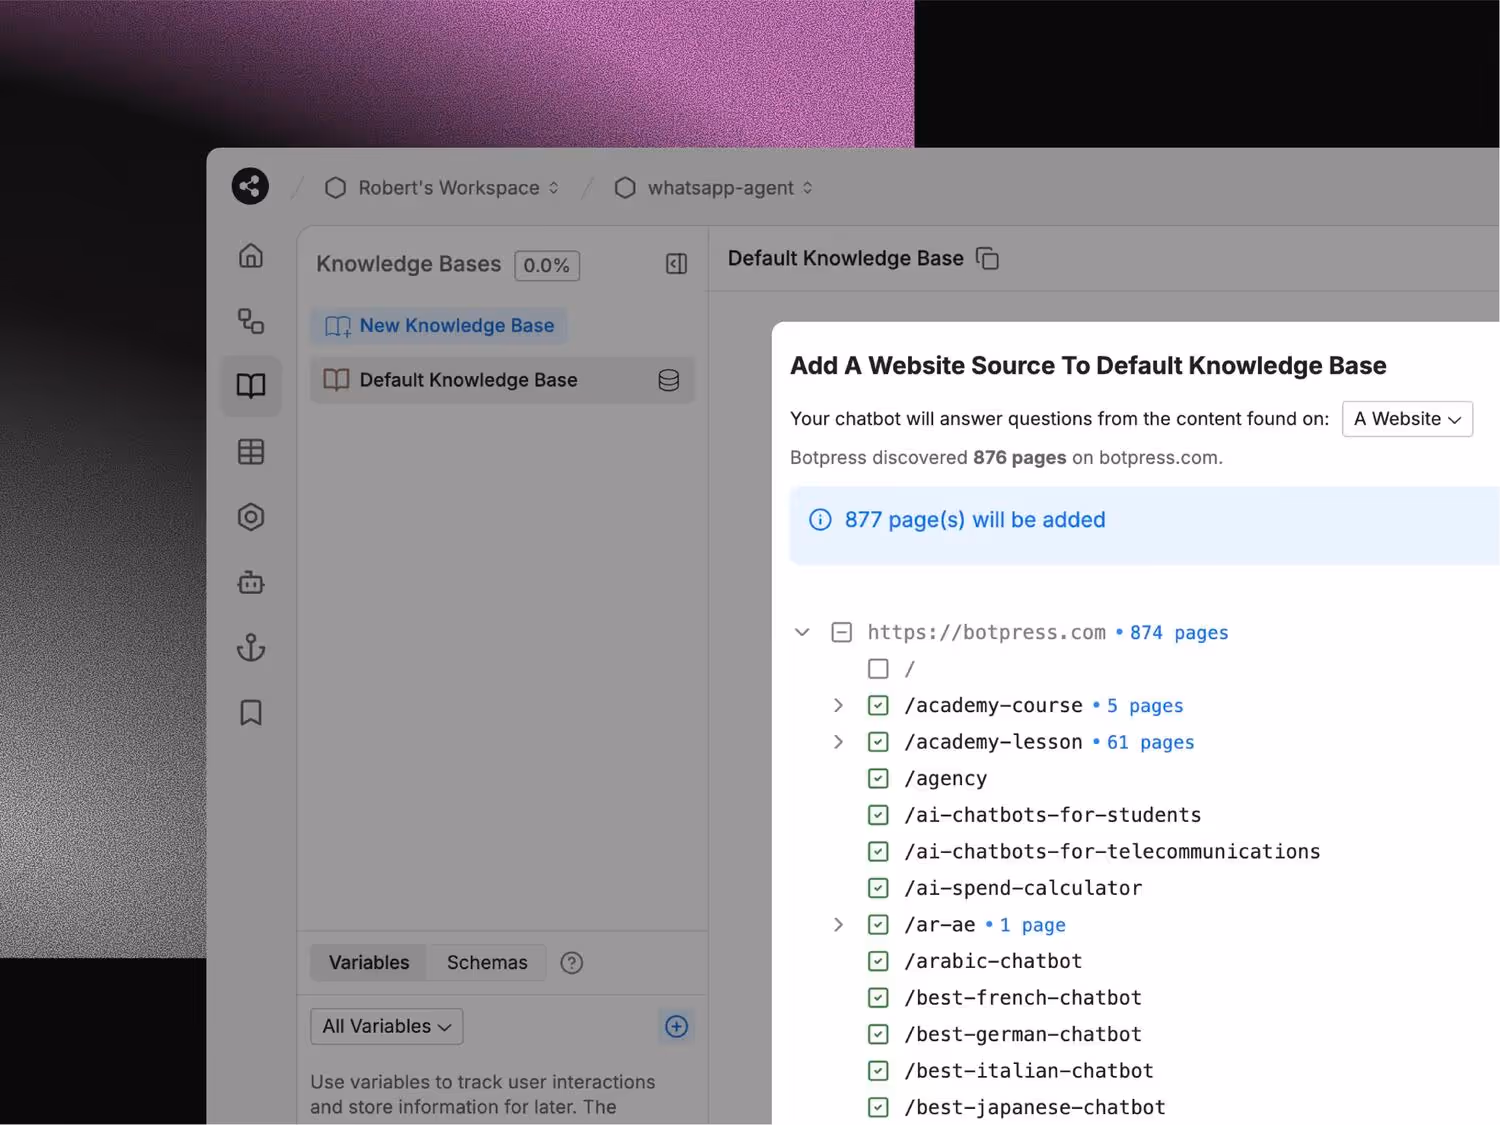This screenshot has width=1500, height=1125.
Task: Uncheck the /ai-chatbots-for-students checkbox
Action: pyautogui.click(x=878, y=815)
